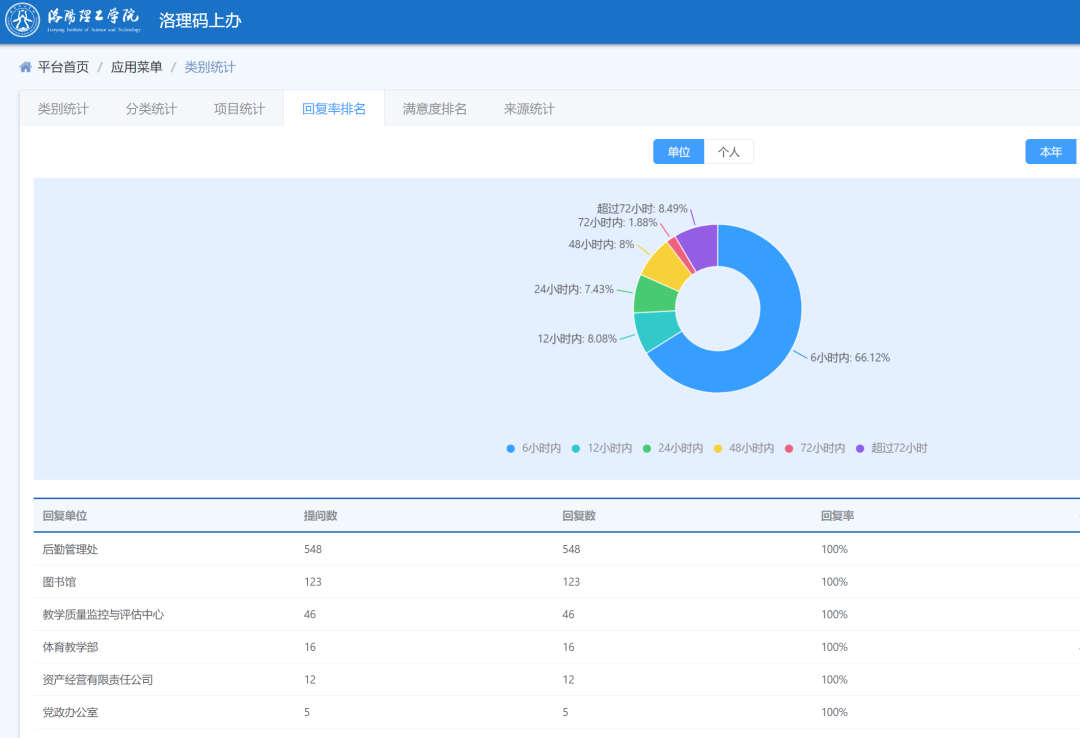Hide the 48小时内 legend series

pos(744,449)
